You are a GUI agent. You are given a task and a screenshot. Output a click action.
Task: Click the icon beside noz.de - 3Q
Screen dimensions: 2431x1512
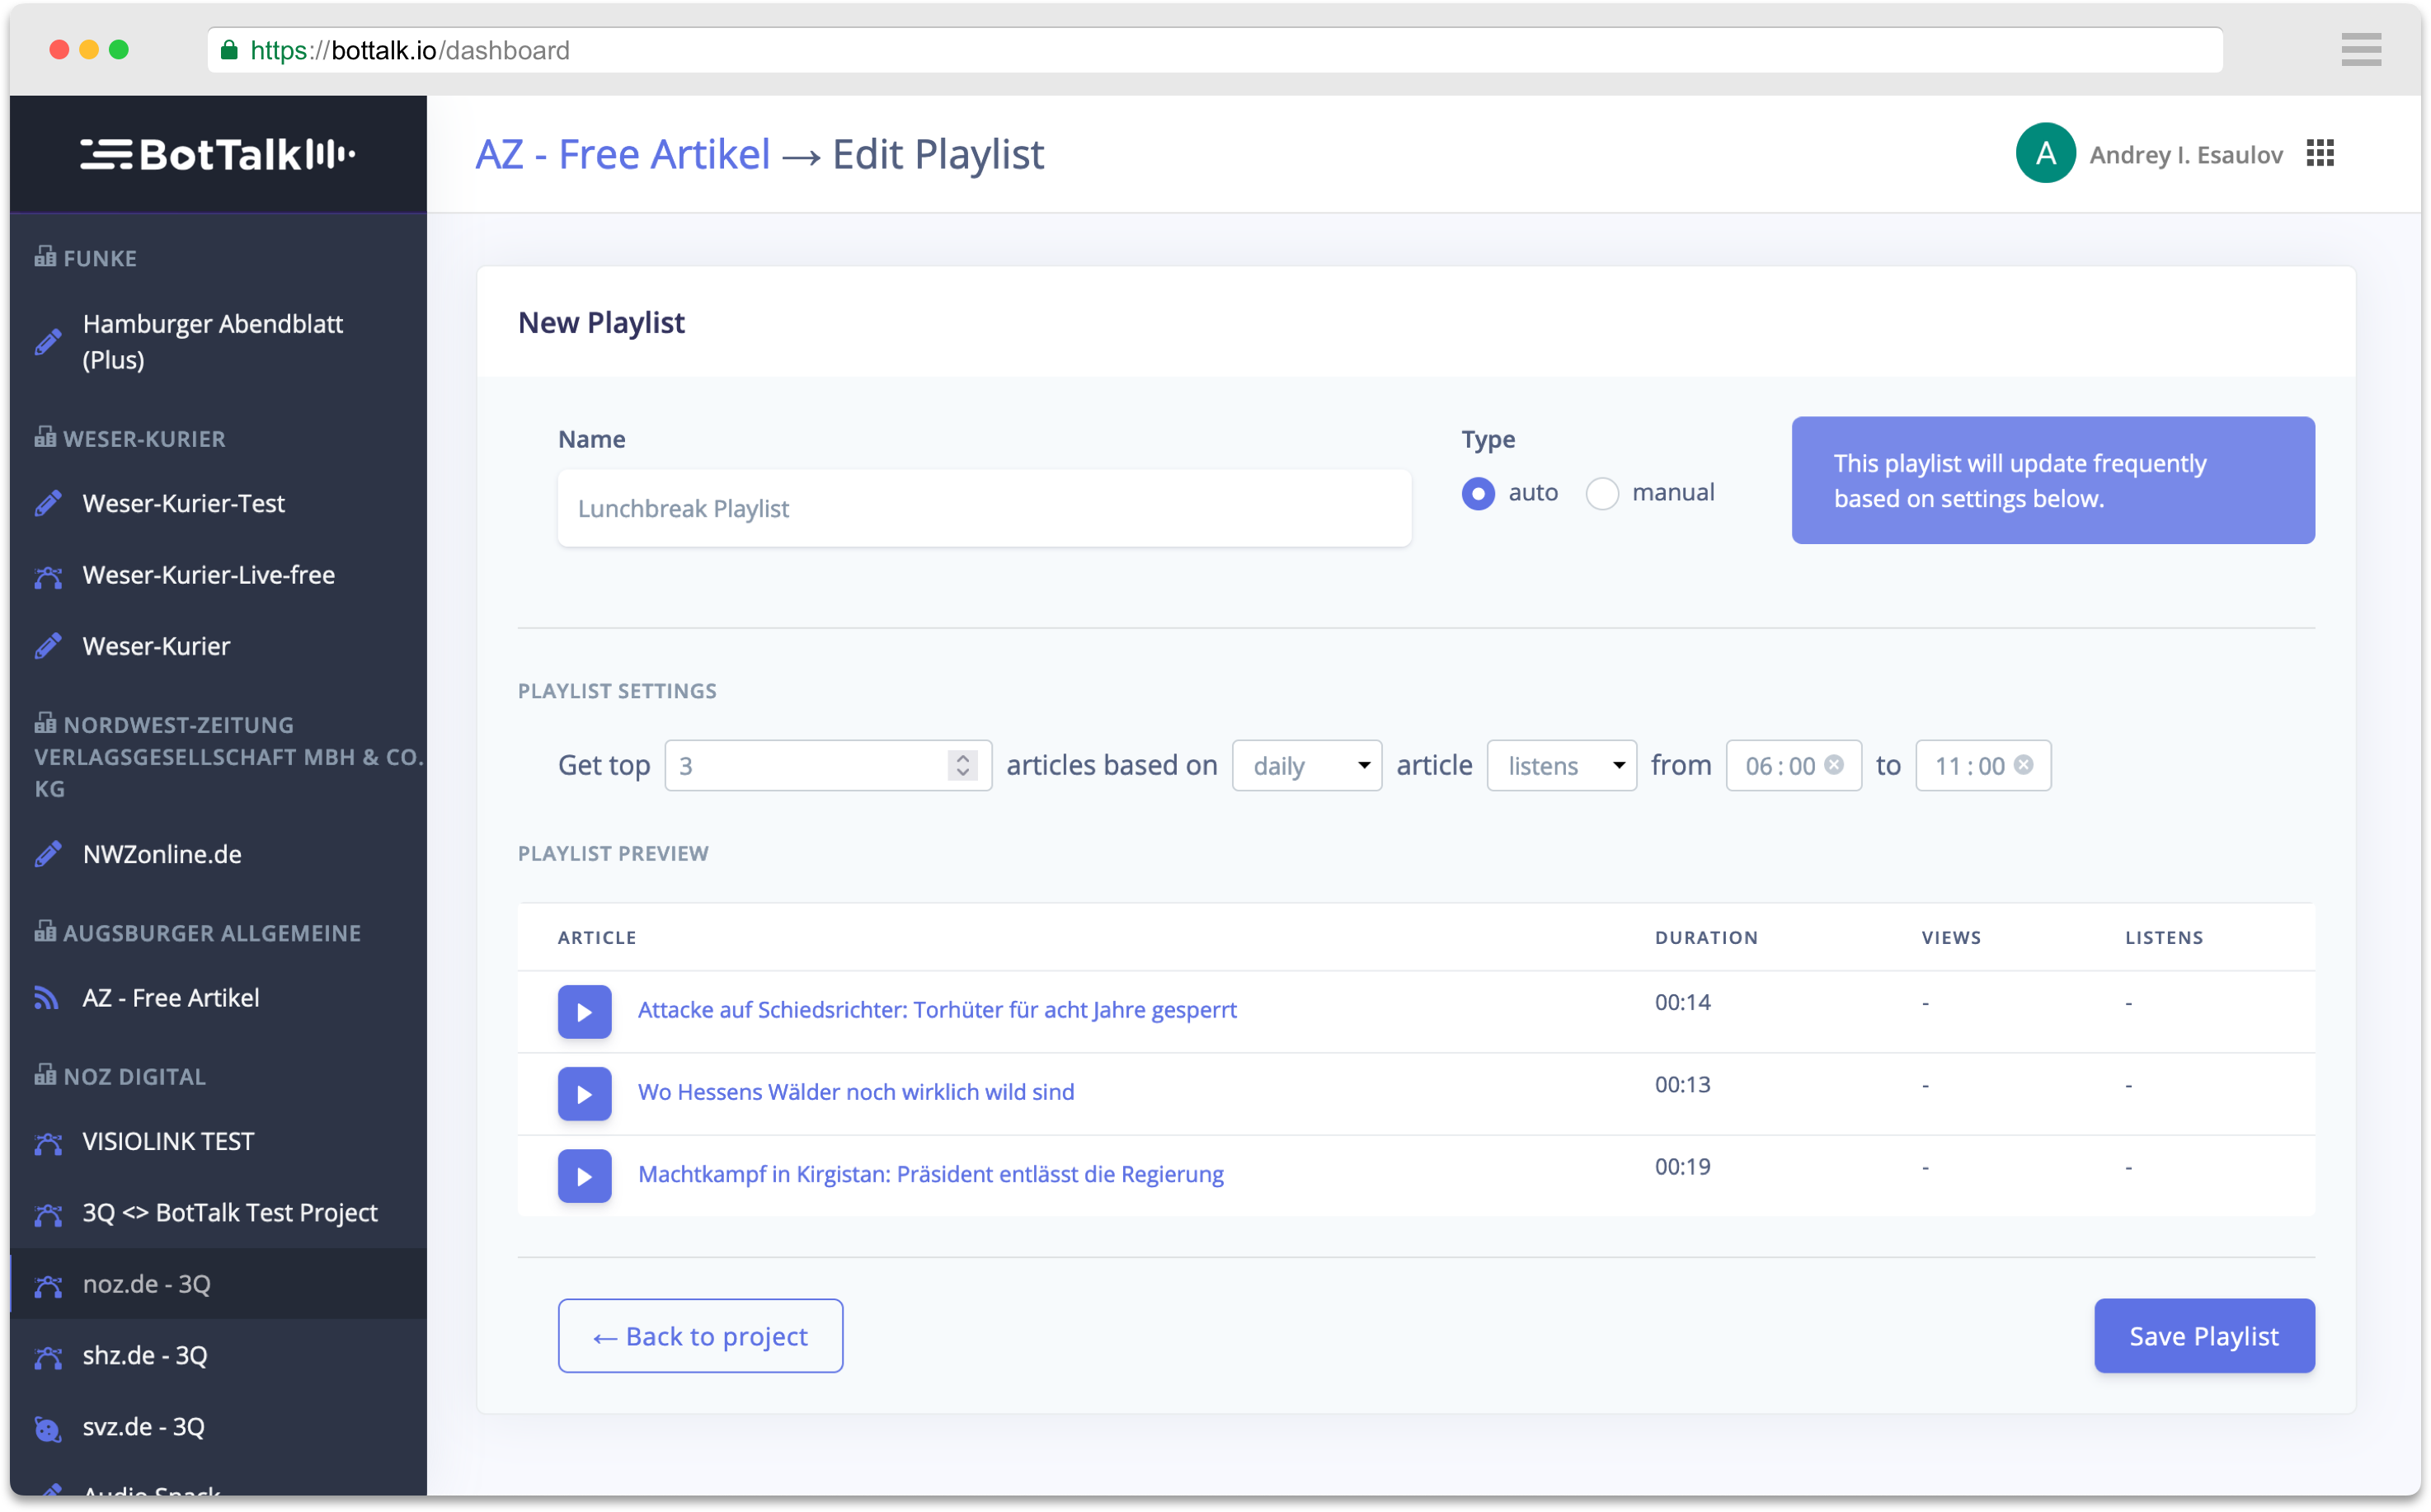coord(48,1285)
